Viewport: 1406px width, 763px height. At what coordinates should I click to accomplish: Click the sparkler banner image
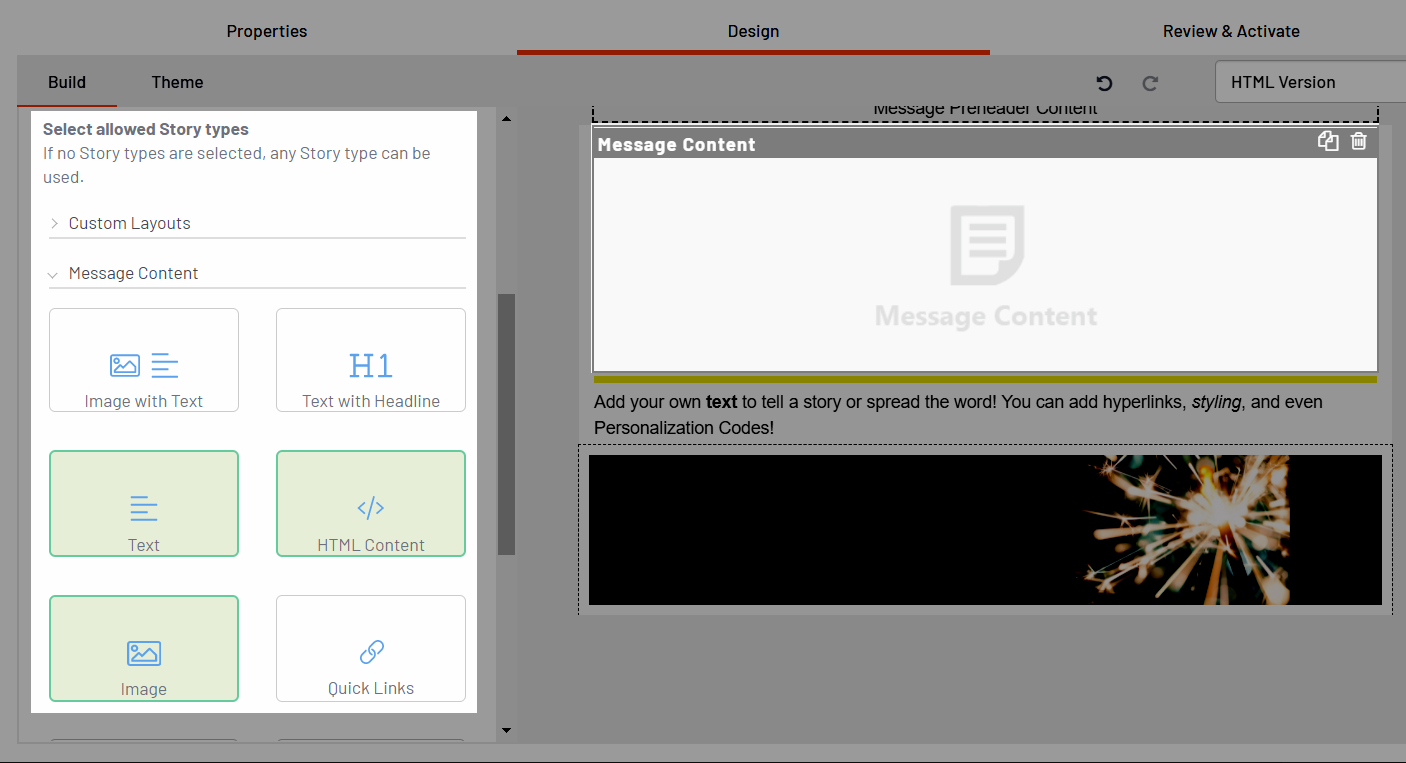[x=984, y=530]
